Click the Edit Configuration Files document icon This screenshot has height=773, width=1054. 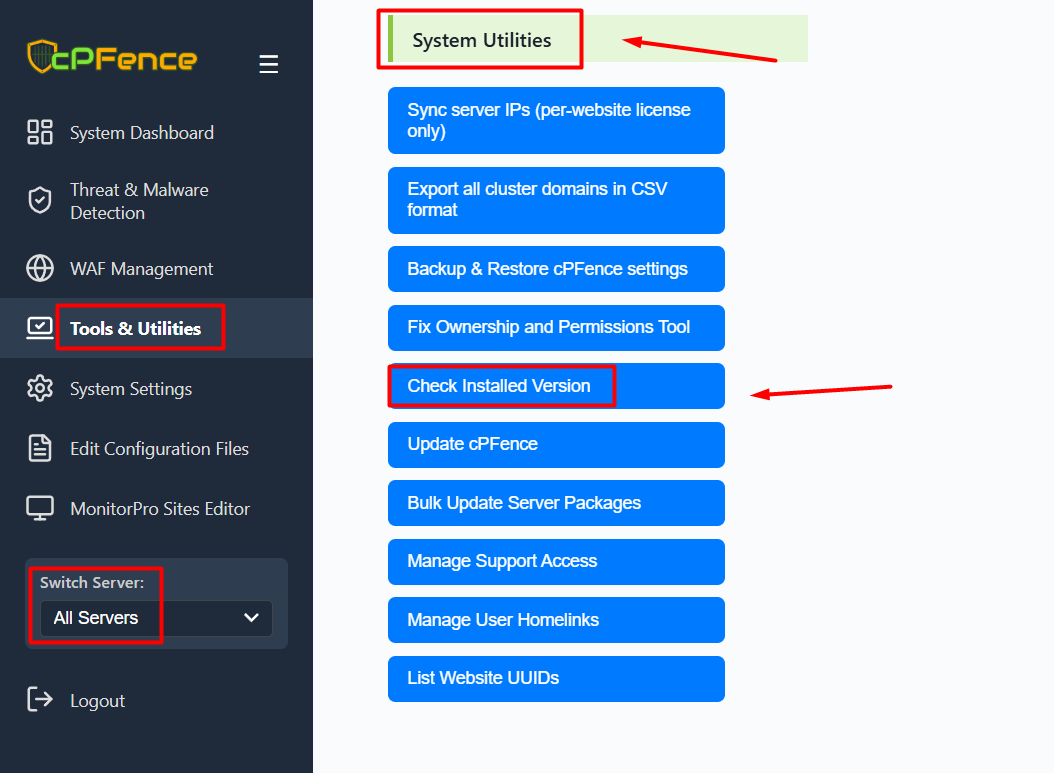(40, 448)
